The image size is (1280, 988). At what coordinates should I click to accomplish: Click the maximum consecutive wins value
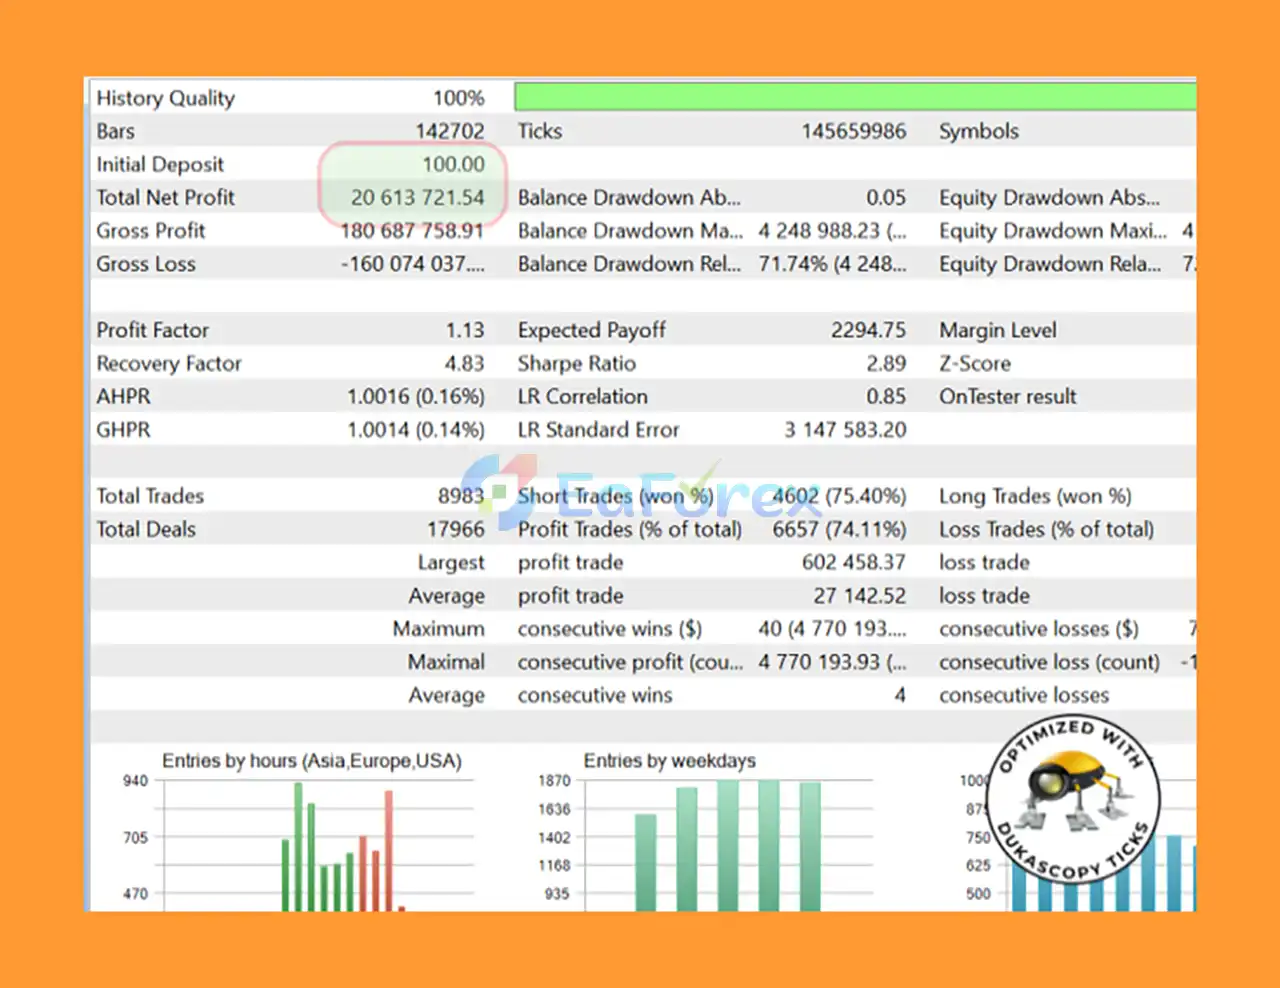coord(832,628)
